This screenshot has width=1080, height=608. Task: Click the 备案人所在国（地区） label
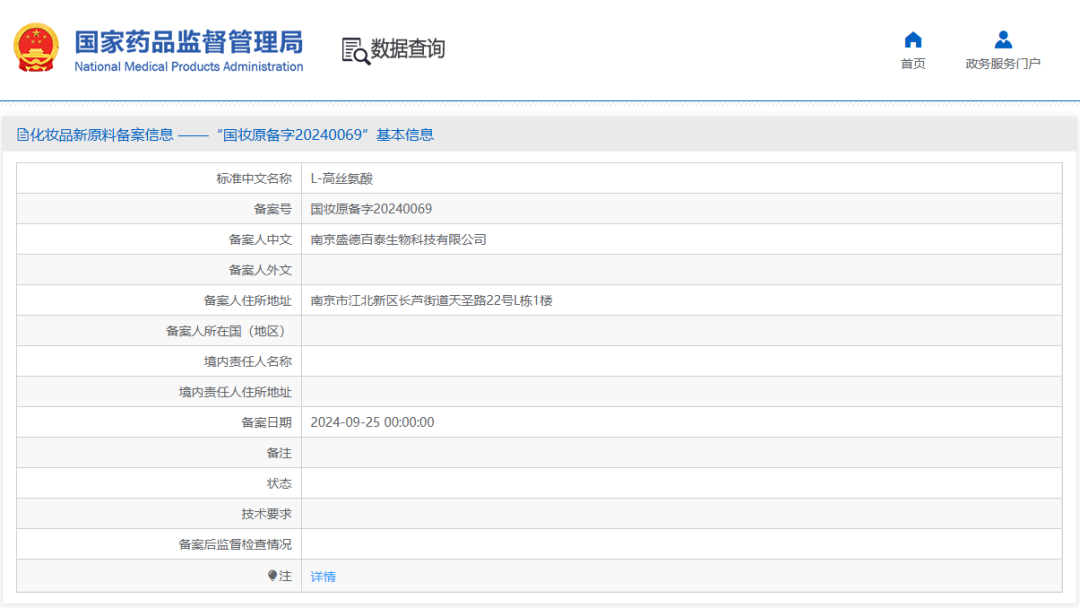coord(228,331)
